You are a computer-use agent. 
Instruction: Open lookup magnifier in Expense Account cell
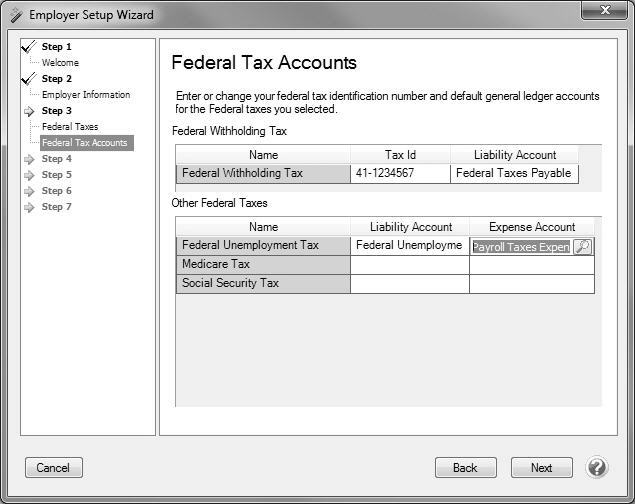[583, 246]
